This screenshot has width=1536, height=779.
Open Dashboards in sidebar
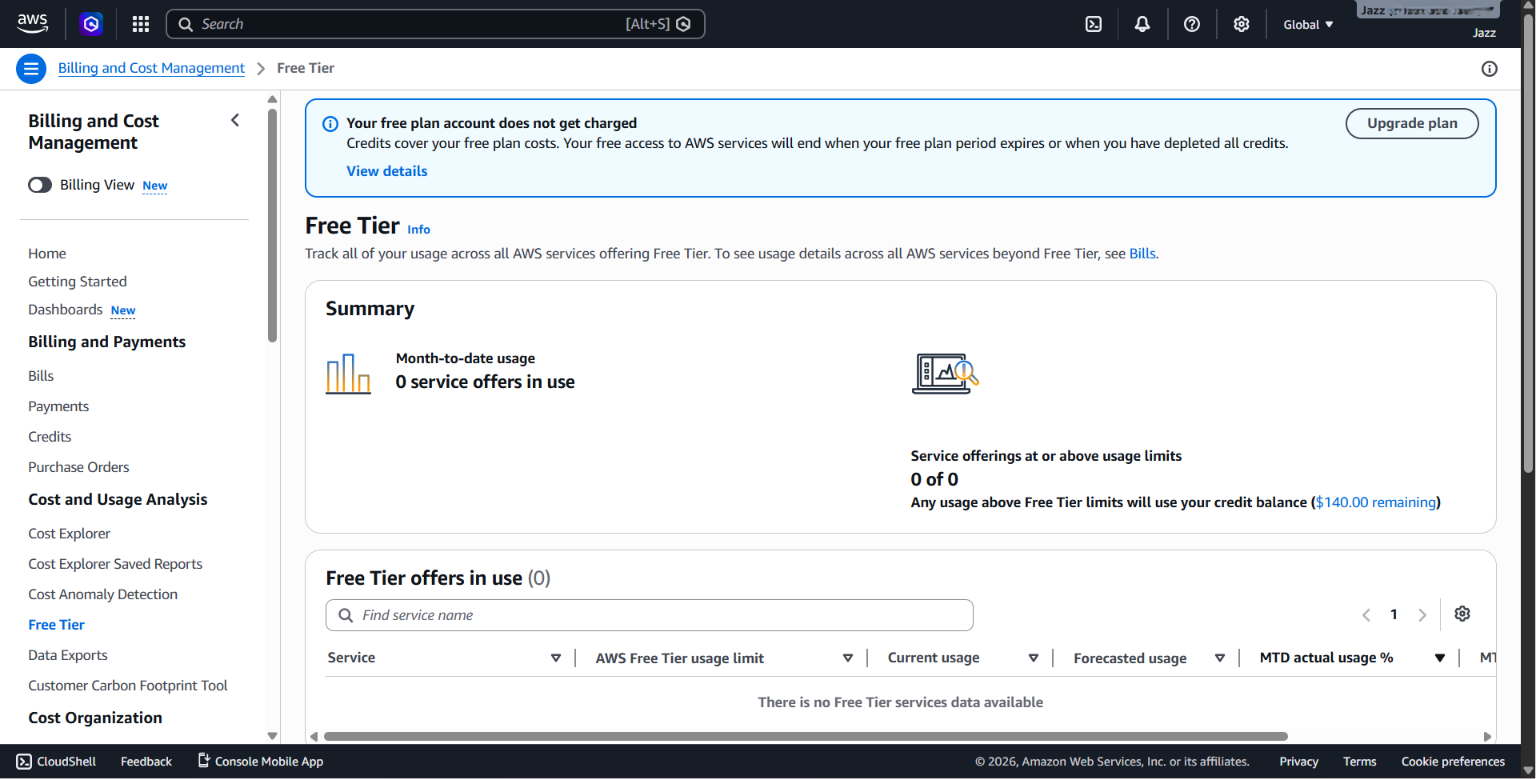[x=65, y=309]
